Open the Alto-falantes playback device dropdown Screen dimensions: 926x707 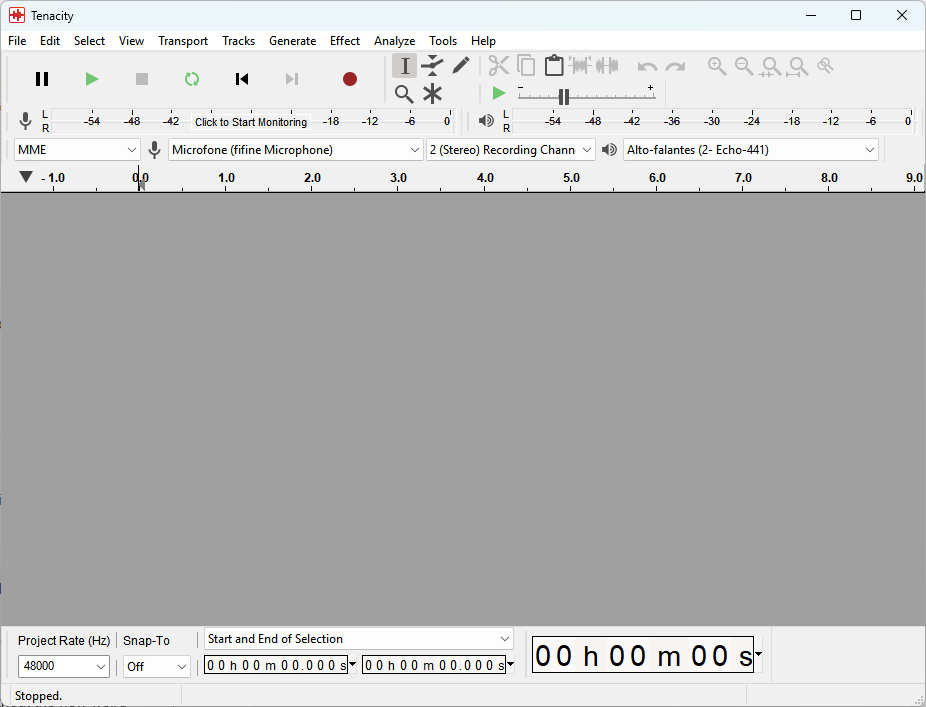click(x=751, y=150)
